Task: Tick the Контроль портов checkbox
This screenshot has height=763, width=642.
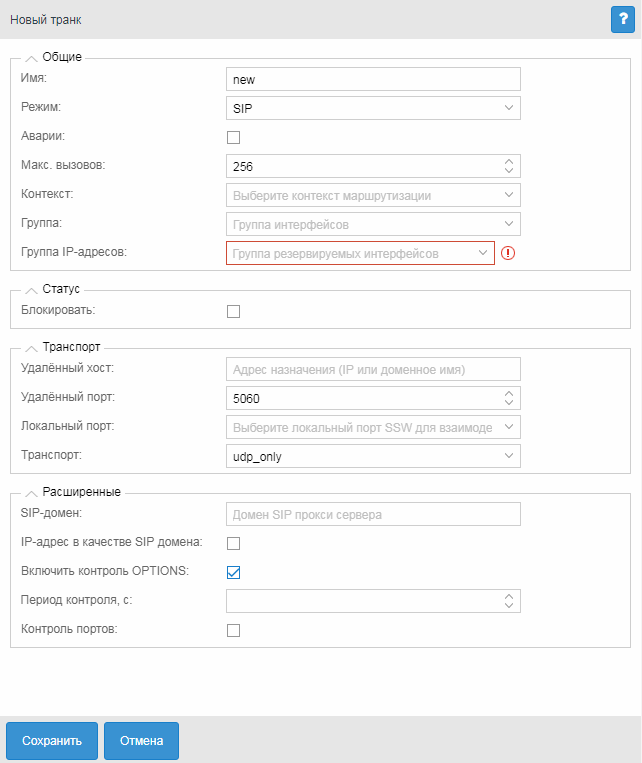Action: tap(234, 631)
